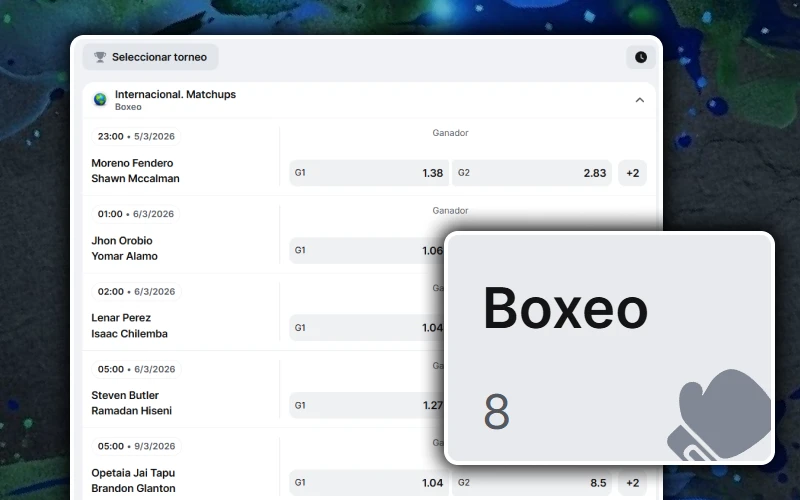Screen dimensions: 800x500
Task: Open the Jhon Orobio match
Action: point(121,241)
